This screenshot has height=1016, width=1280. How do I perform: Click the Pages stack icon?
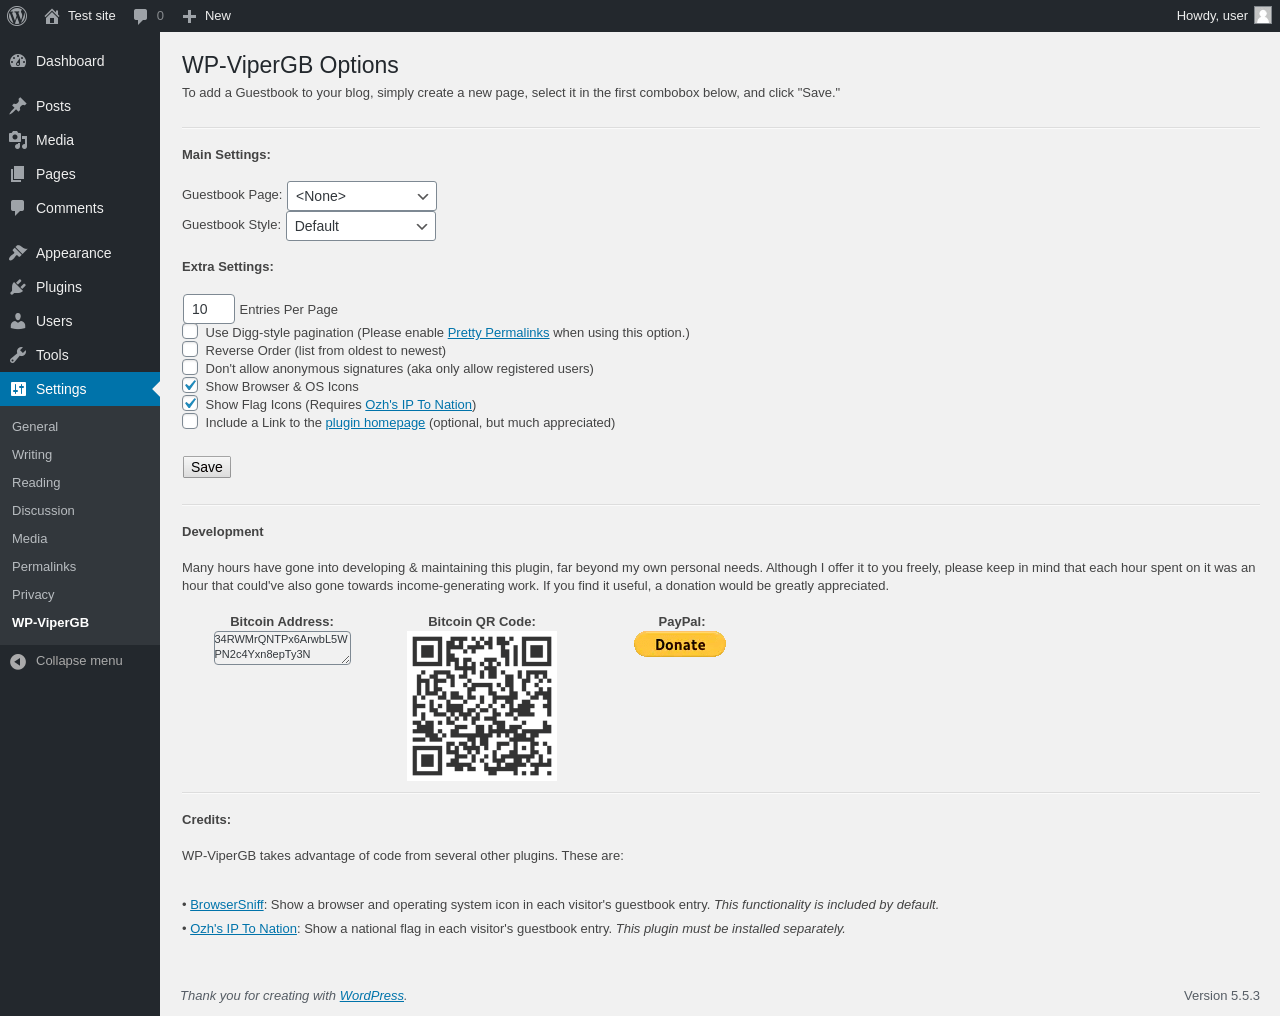tap(18, 174)
